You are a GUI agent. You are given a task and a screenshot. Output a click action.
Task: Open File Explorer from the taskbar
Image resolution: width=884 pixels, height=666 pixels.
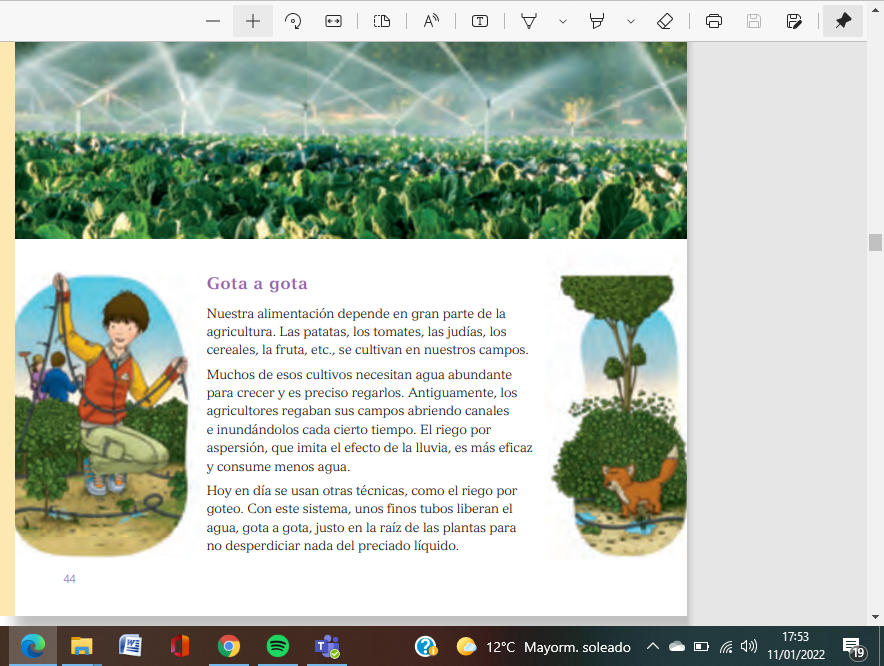82,646
